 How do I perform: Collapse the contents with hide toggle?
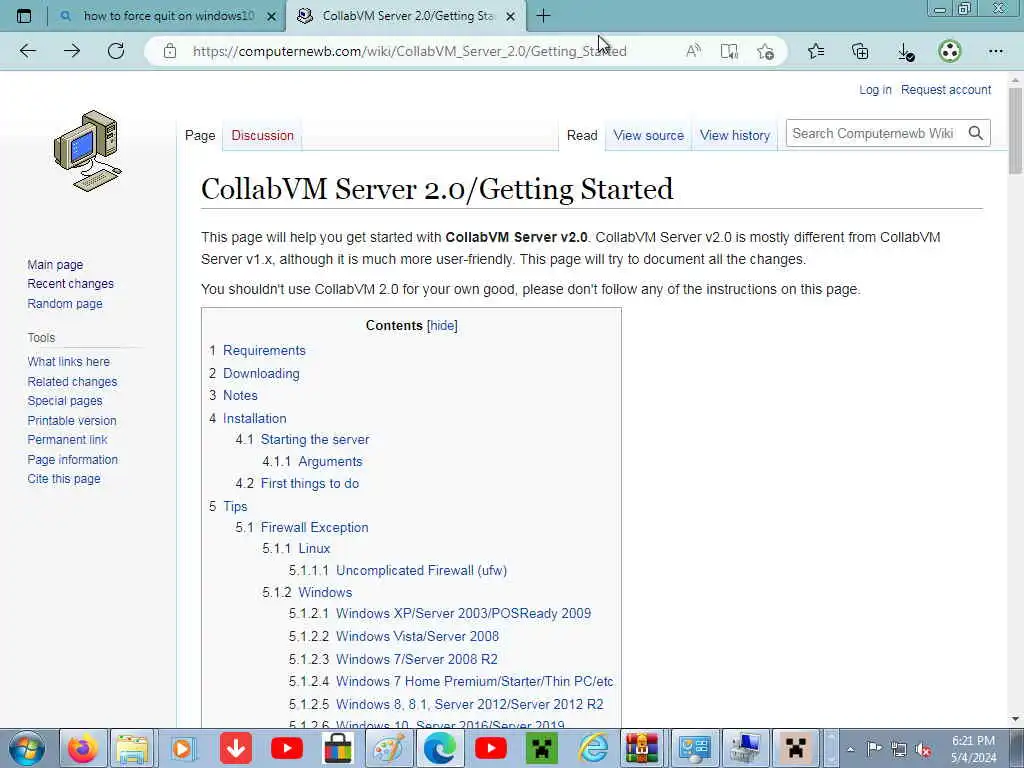tap(442, 325)
